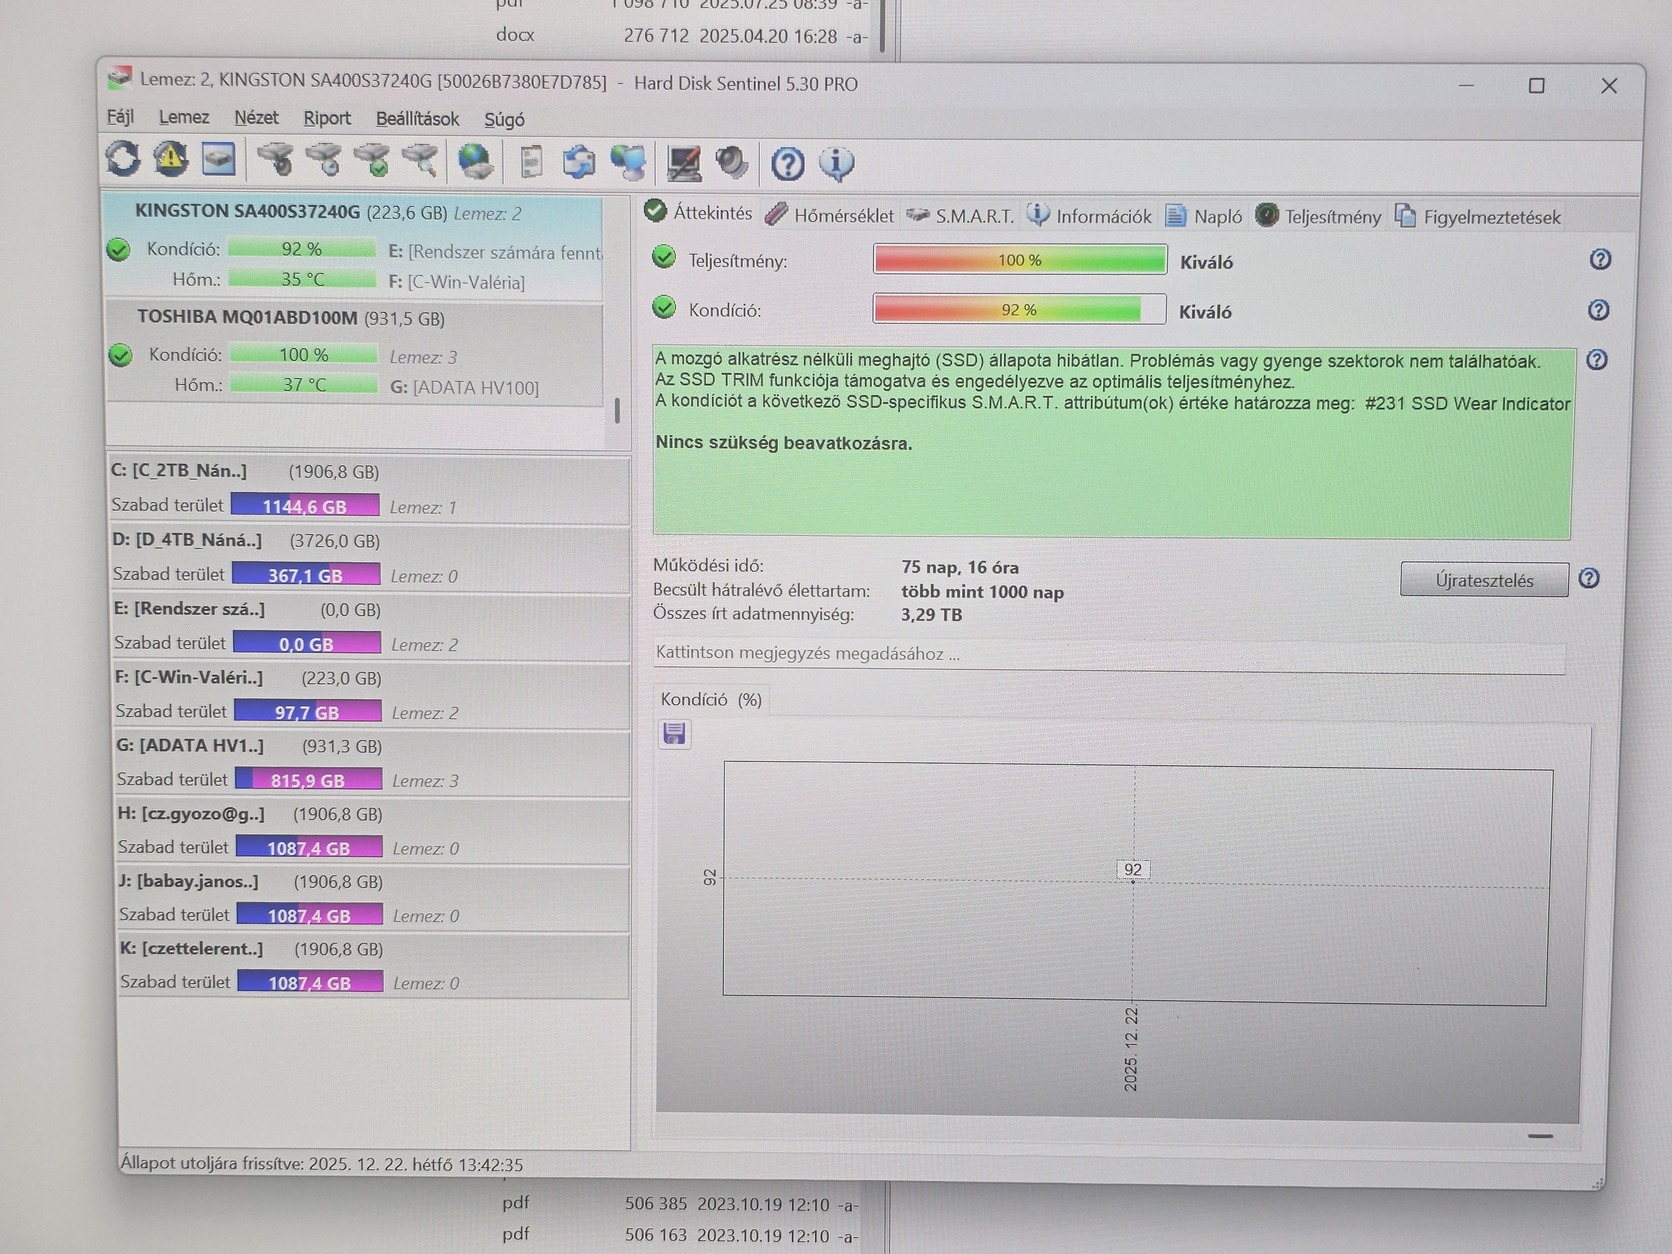This screenshot has width=1672, height=1254.
Task: Select the KINGSTON SA400S37240G disk
Action: tap(354, 248)
